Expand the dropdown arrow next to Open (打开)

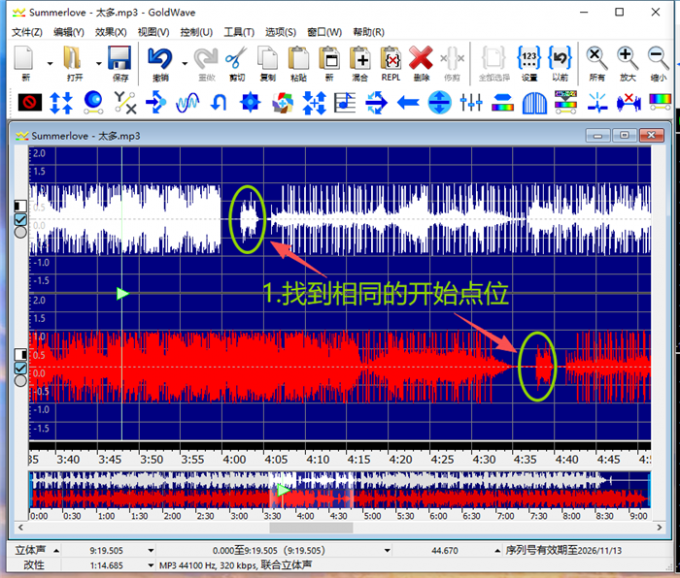tap(97, 63)
